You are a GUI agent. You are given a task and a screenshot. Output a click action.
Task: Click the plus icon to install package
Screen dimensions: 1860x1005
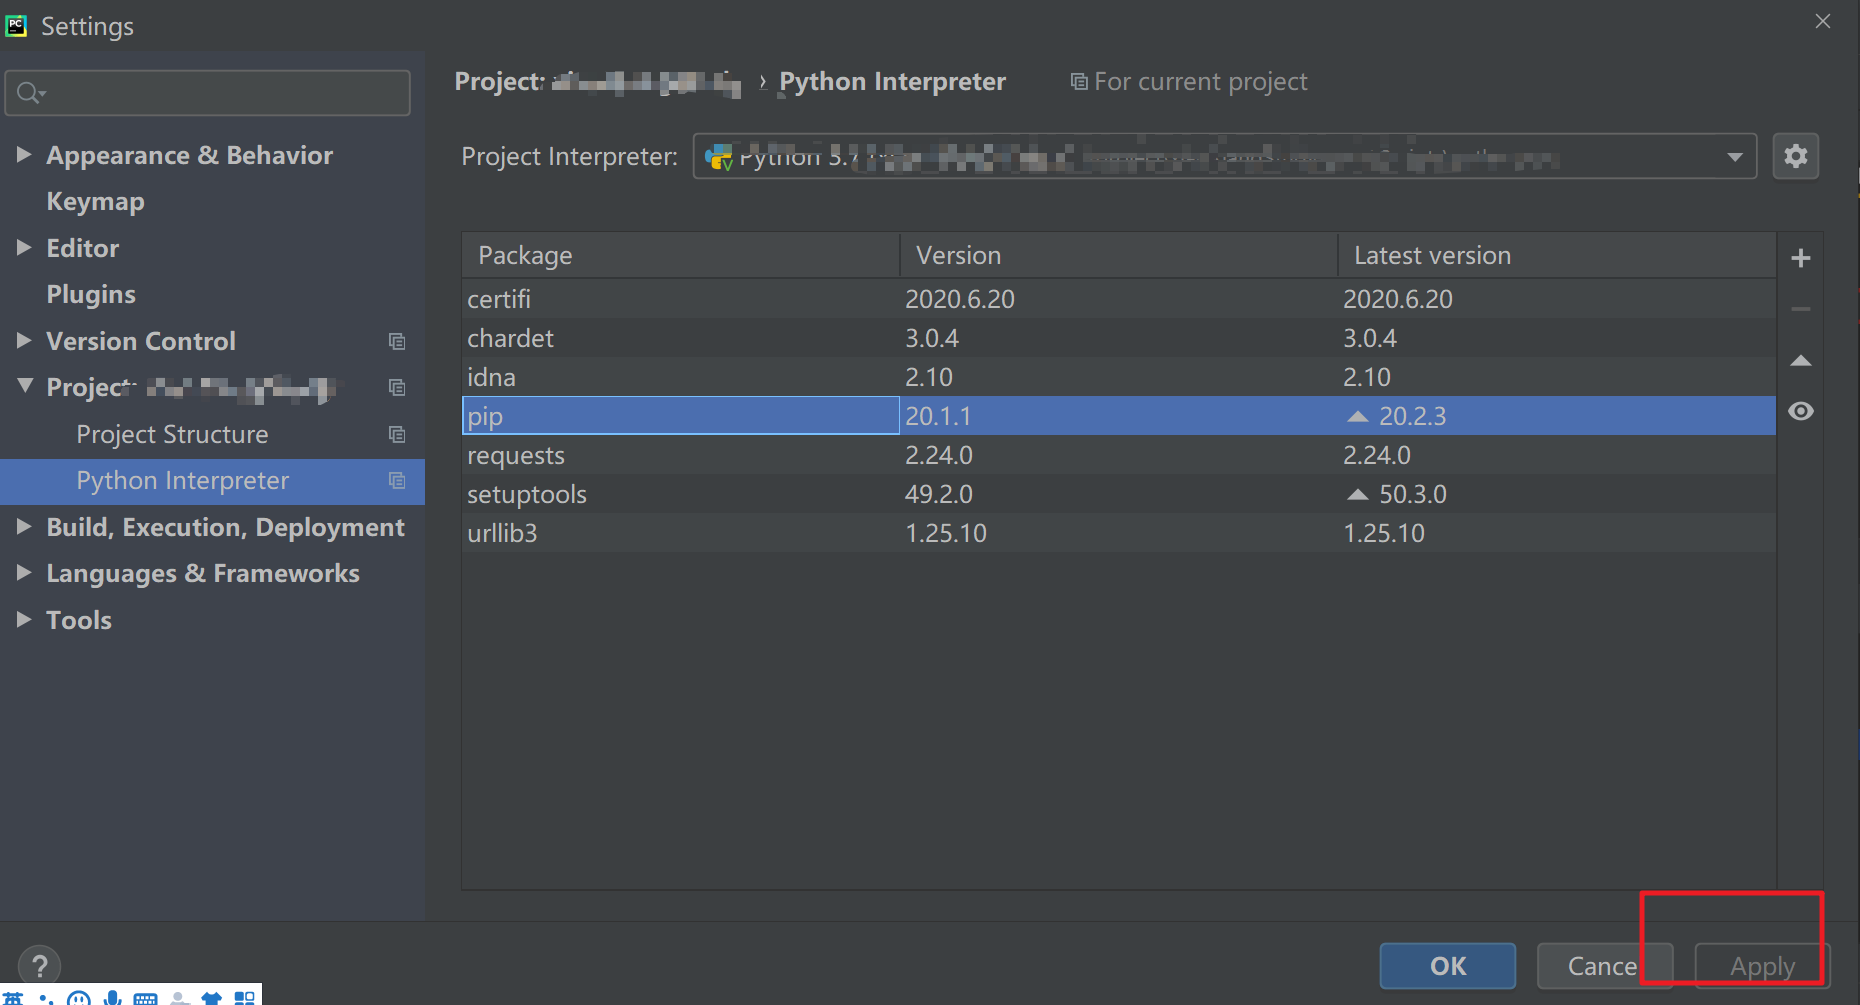coord(1801,258)
